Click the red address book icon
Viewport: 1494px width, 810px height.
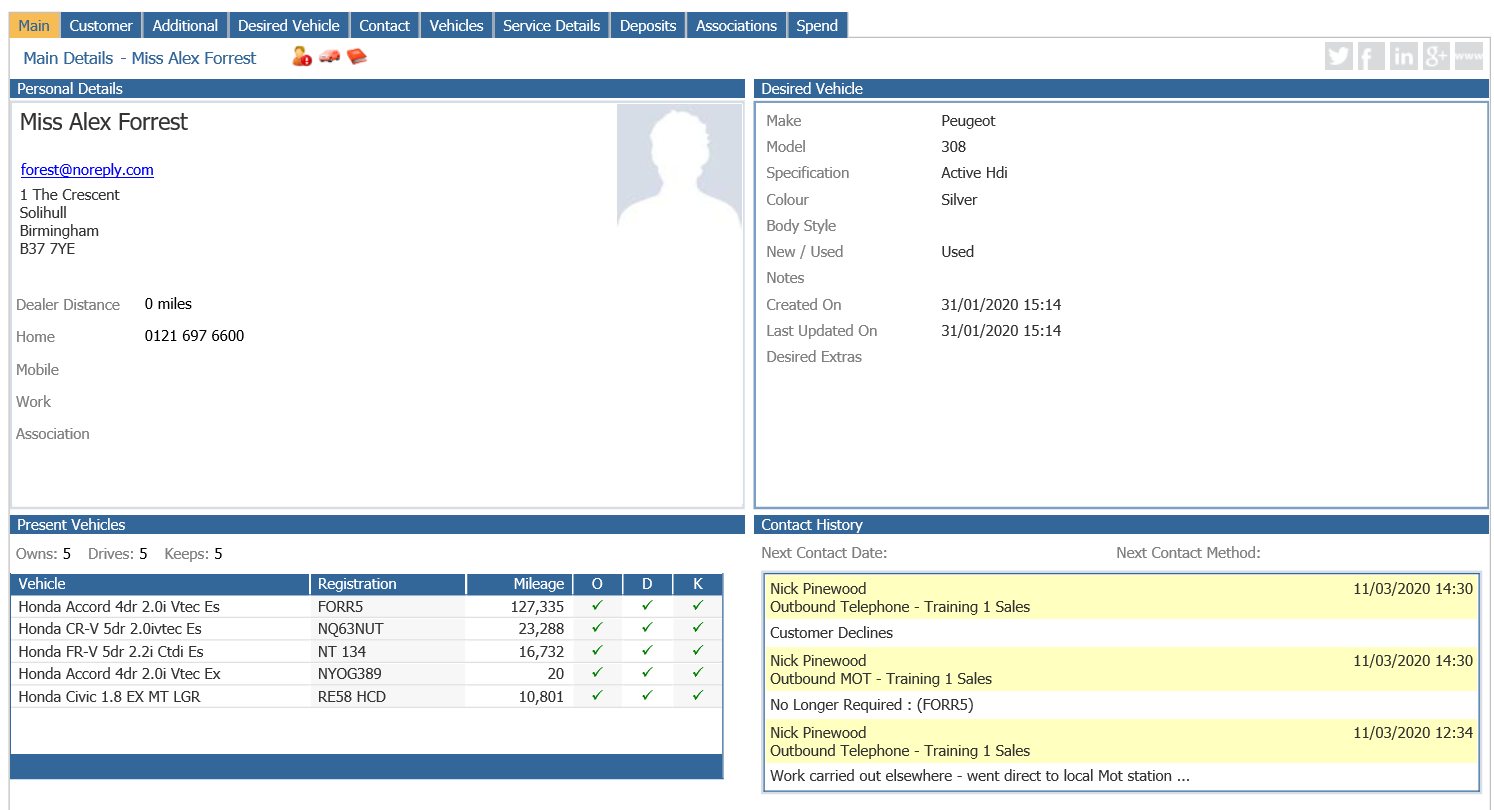click(356, 57)
